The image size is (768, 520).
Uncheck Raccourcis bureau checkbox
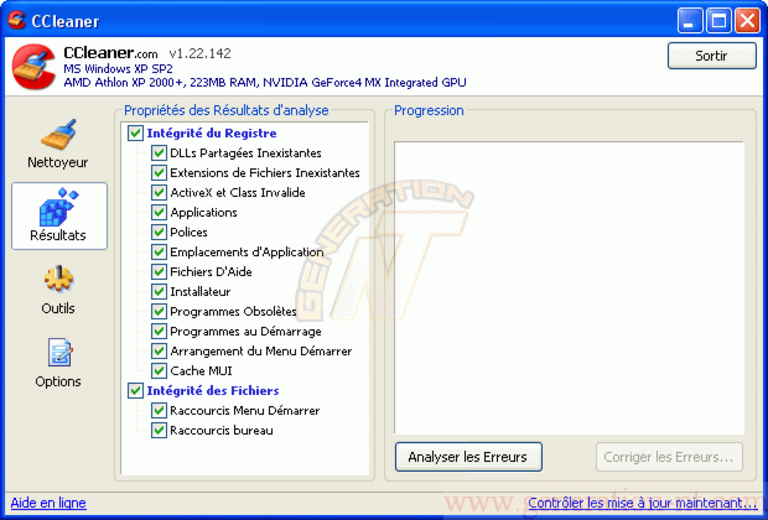click(x=158, y=430)
